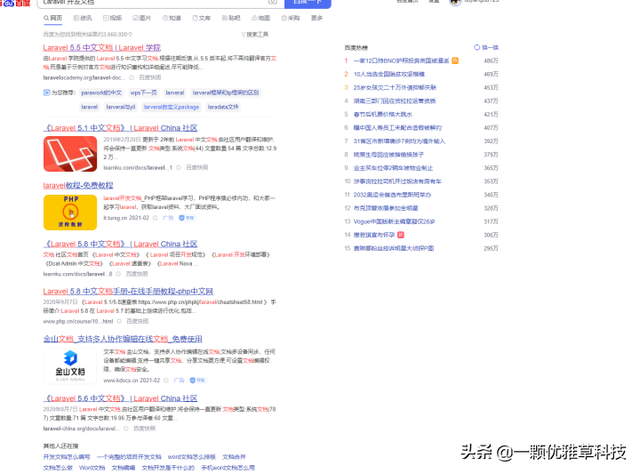Click the 486万 heat count on hot item 1
The width and height of the screenshot is (640, 474).
coord(491,61)
